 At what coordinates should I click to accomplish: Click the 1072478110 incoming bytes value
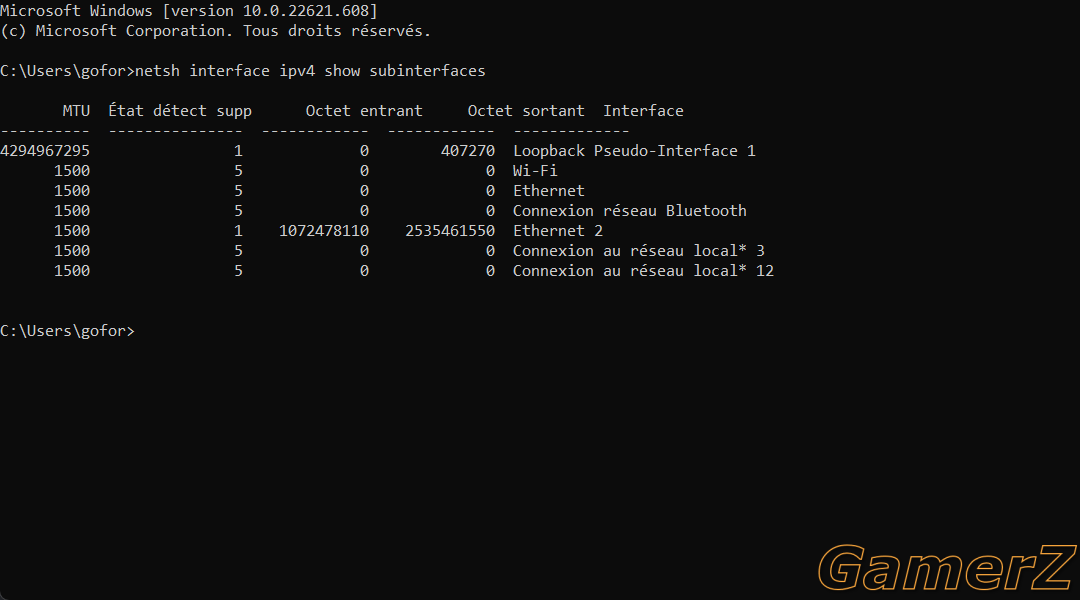(x=324, y=231)
